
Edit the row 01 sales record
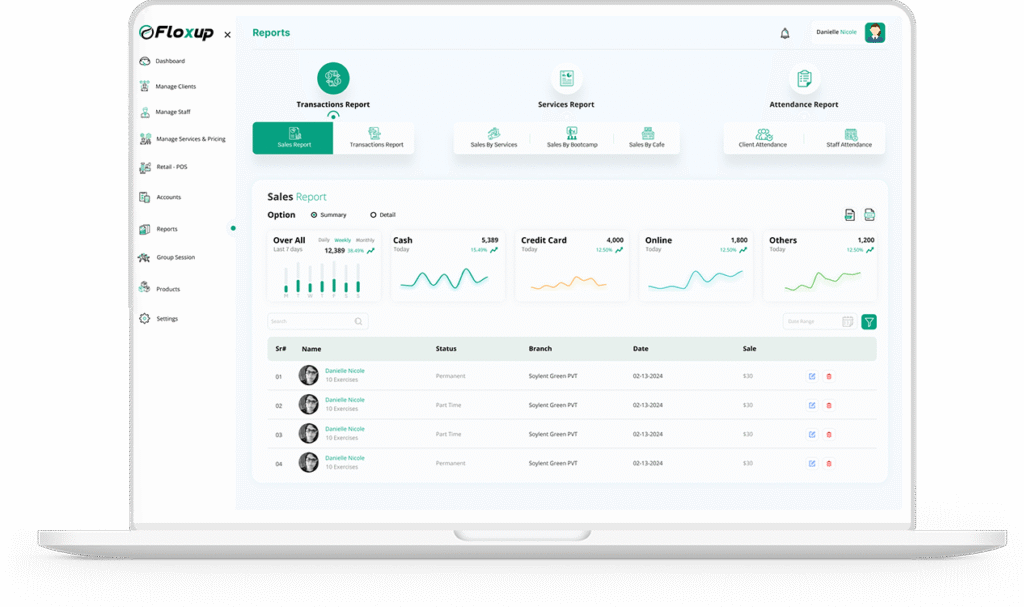pos(812,376)
